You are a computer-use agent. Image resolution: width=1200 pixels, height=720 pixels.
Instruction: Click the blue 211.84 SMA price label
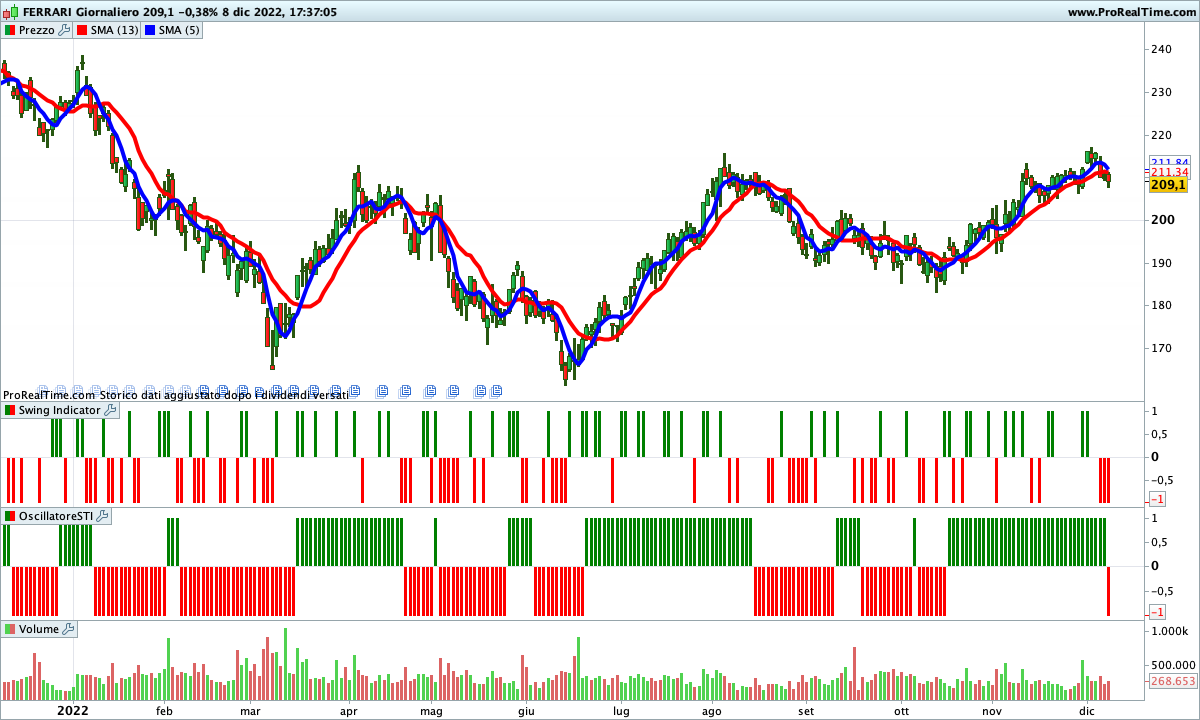click(1169, 162)
